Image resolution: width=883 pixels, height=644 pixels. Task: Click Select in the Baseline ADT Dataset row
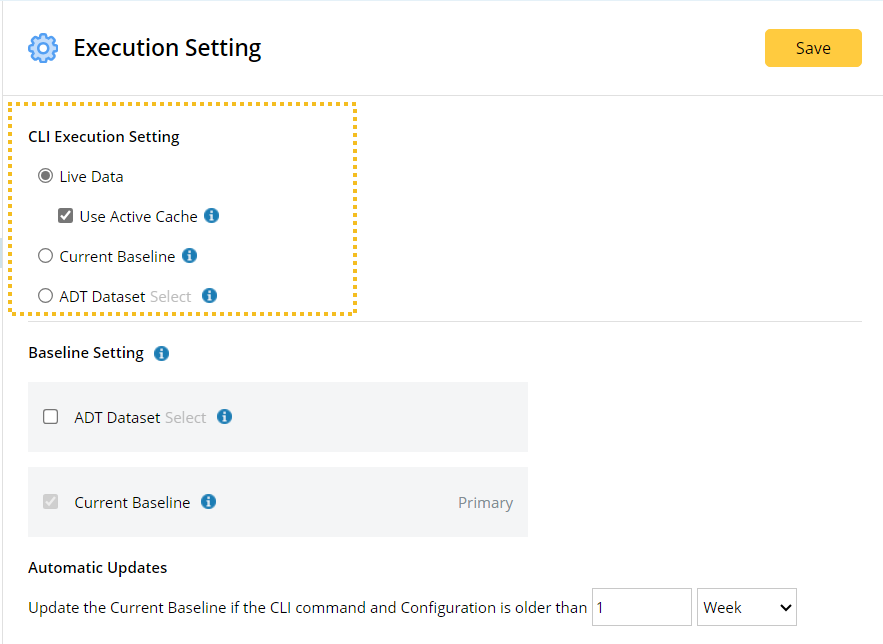[185, 418]
